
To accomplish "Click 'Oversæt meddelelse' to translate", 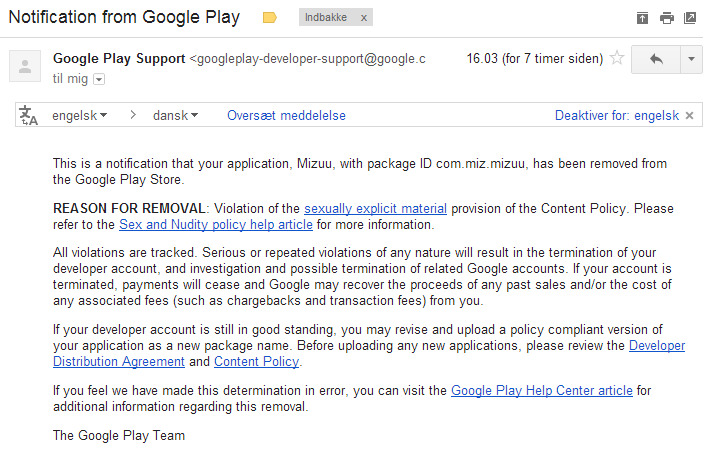I will coord(286,115).
